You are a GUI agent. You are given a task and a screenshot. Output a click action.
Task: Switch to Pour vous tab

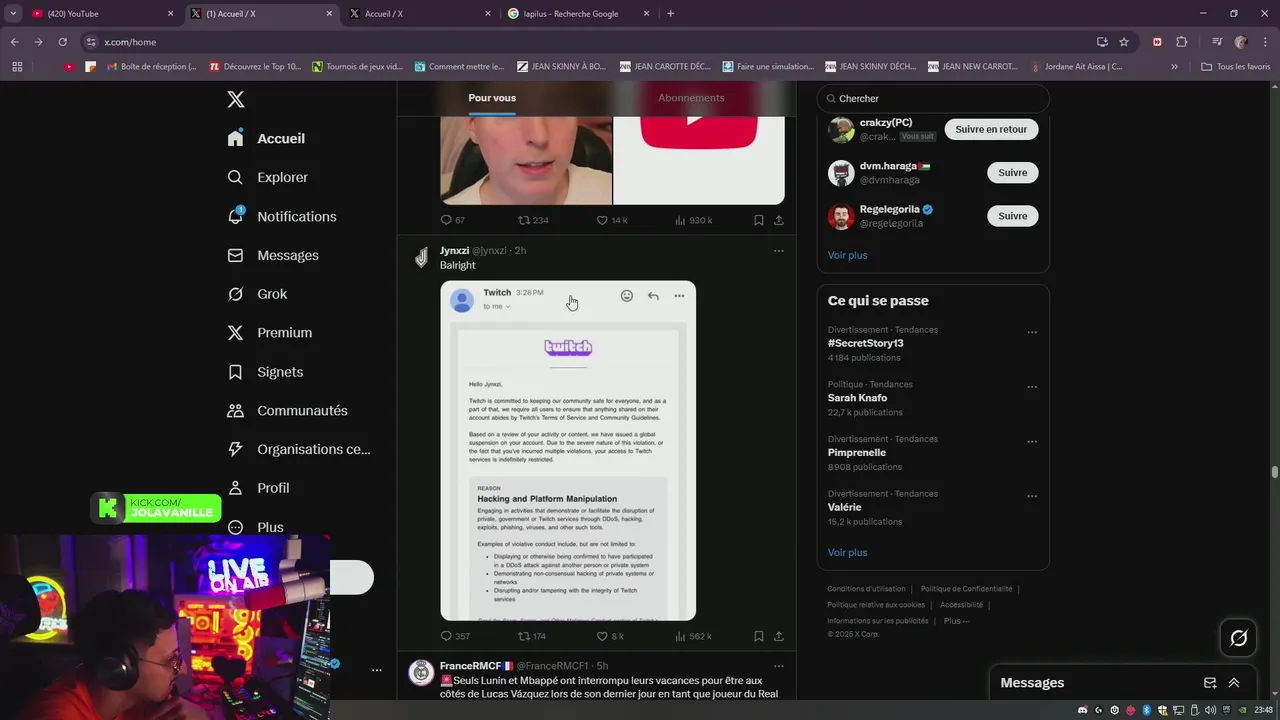[492, 98]
